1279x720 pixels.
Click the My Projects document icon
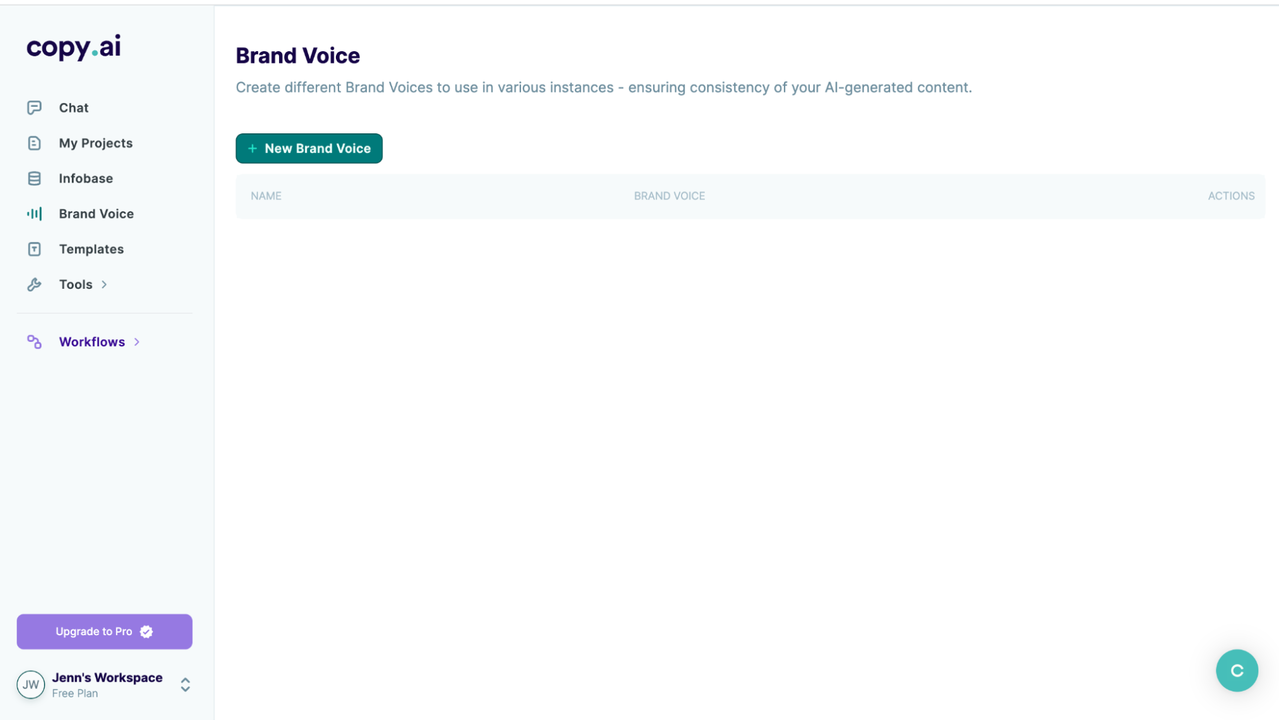coord(34,143)
